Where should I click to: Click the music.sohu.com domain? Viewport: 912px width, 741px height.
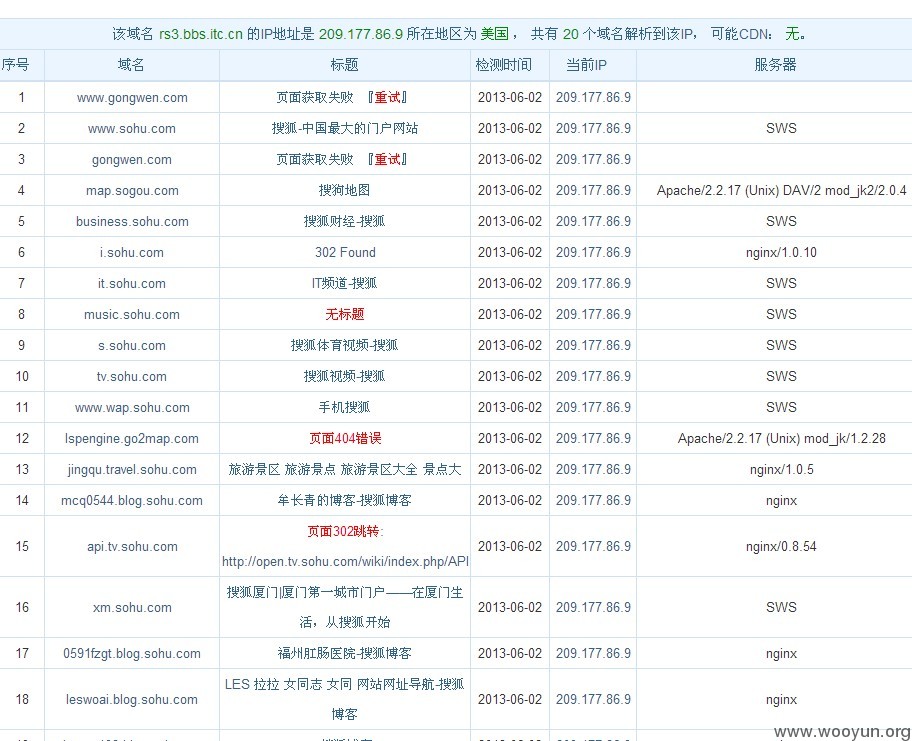132,315
